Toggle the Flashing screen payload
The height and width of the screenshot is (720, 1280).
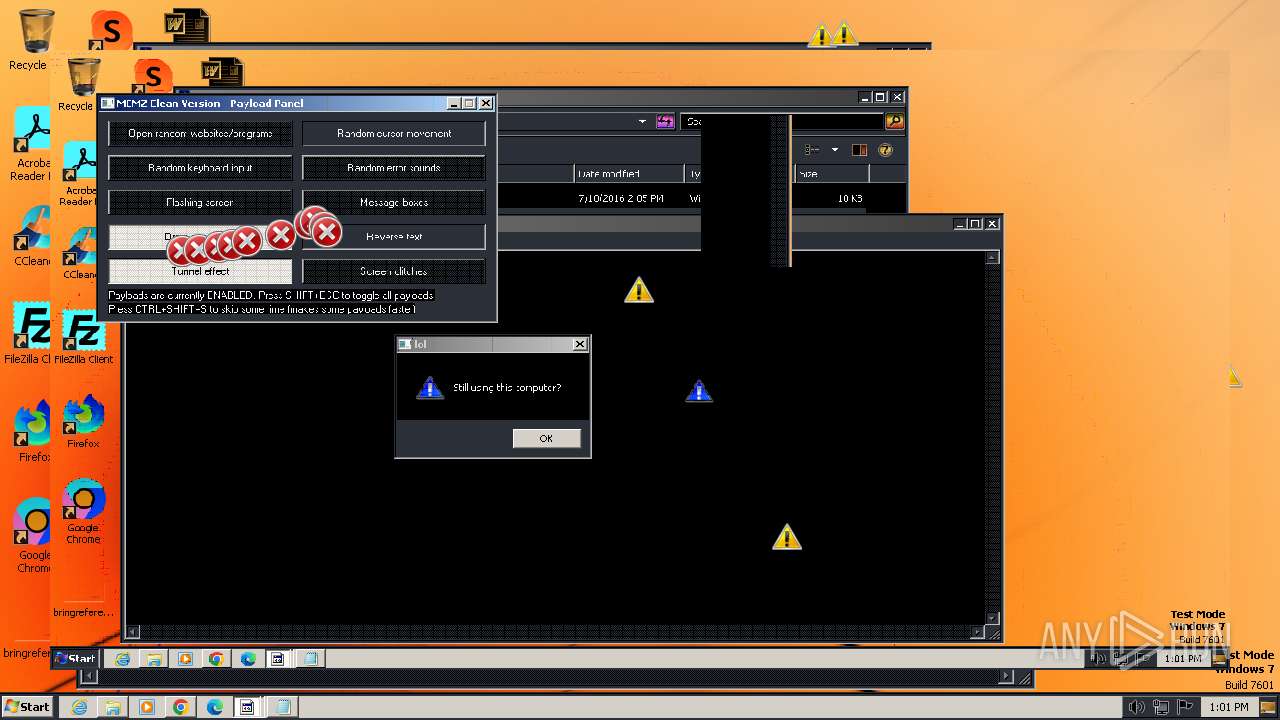coord(200,202)
